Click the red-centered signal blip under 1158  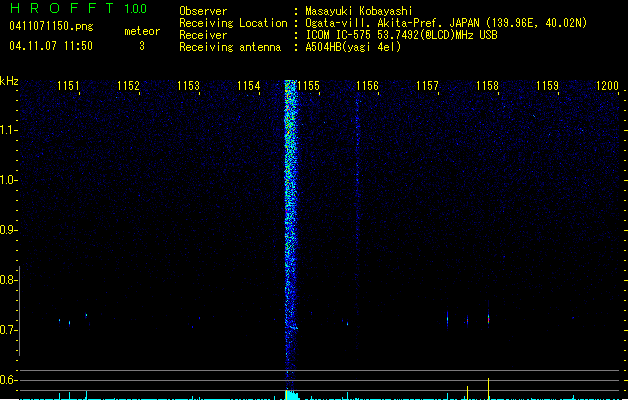488,319
